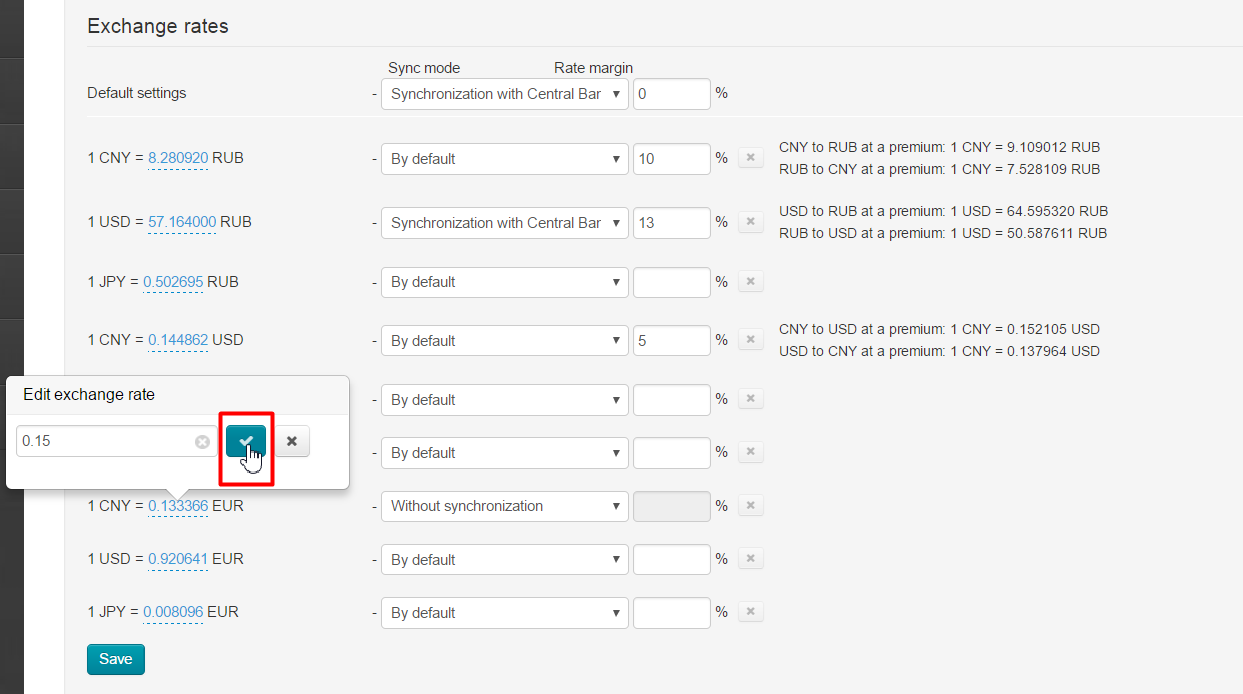Screen dimensions: 1243x694
Task: Remove the CNY to USD rate row
Action: (750, 340)
